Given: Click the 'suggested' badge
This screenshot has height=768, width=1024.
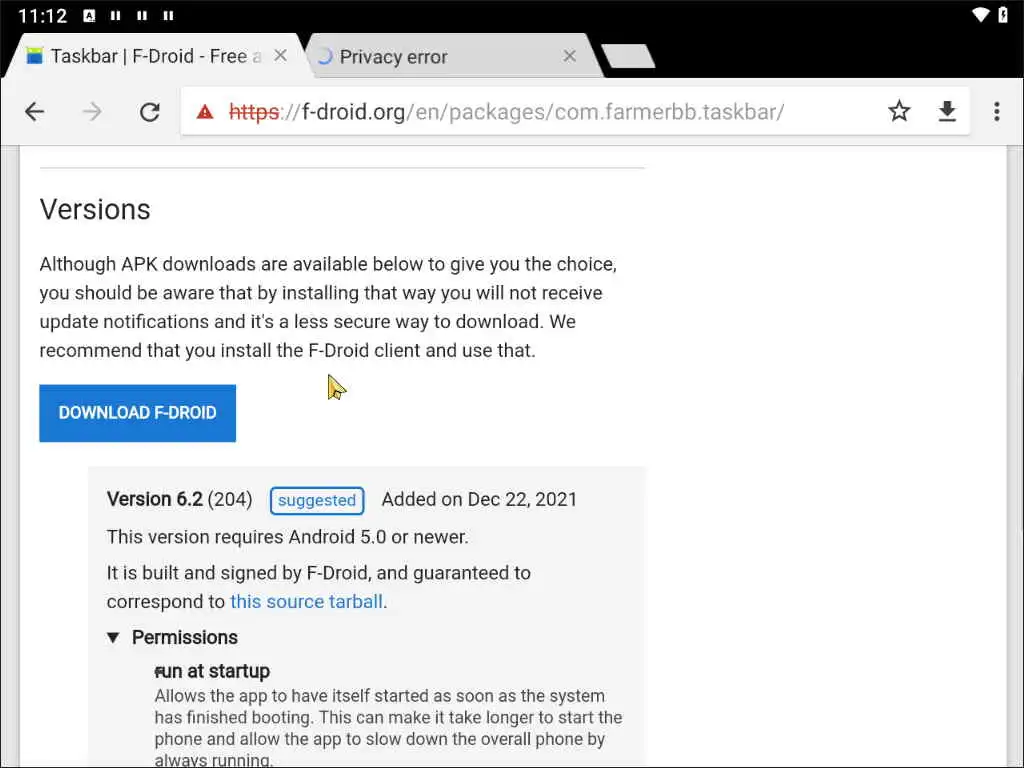Looking at the screenshot, I should pyautogui.click(x=317, y=500).
